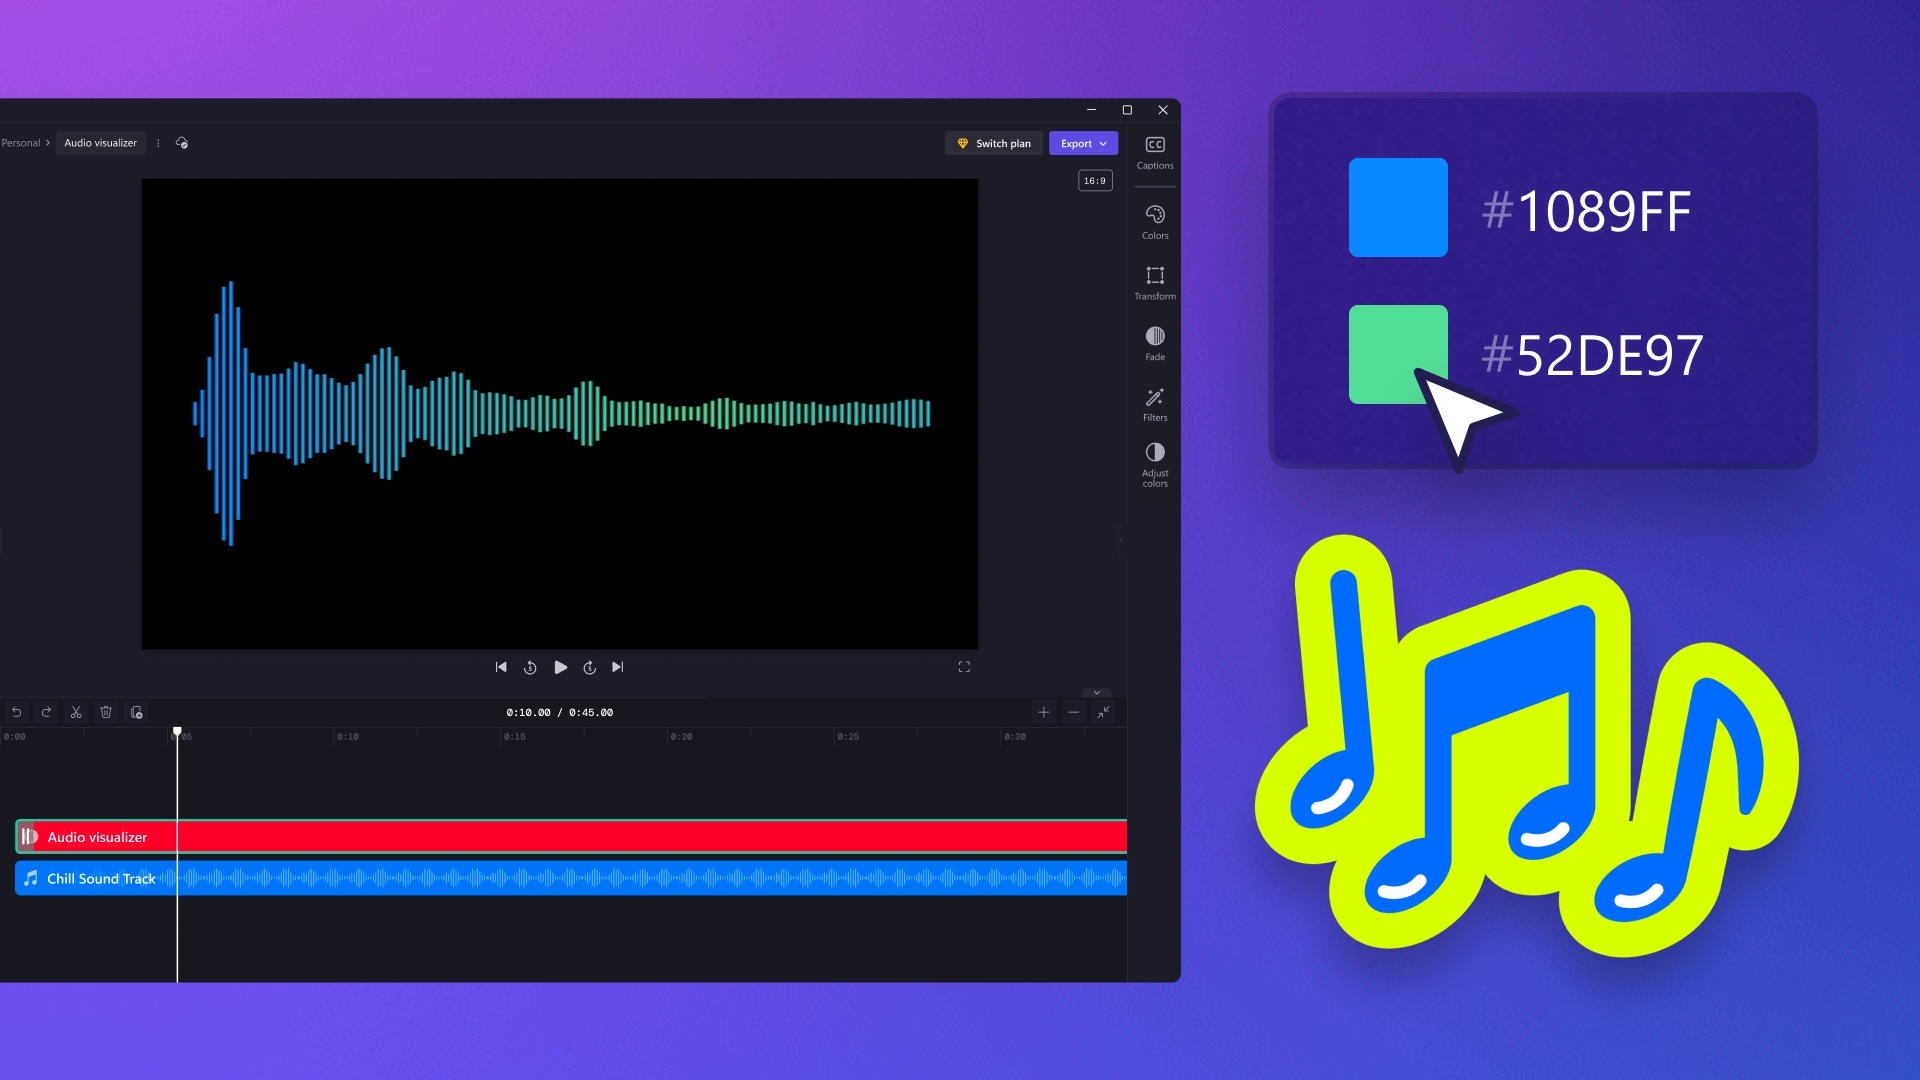Click the Export dropdown button
The height and width of the screenshot is (1080, 1920).
[x=1083, y=142]
